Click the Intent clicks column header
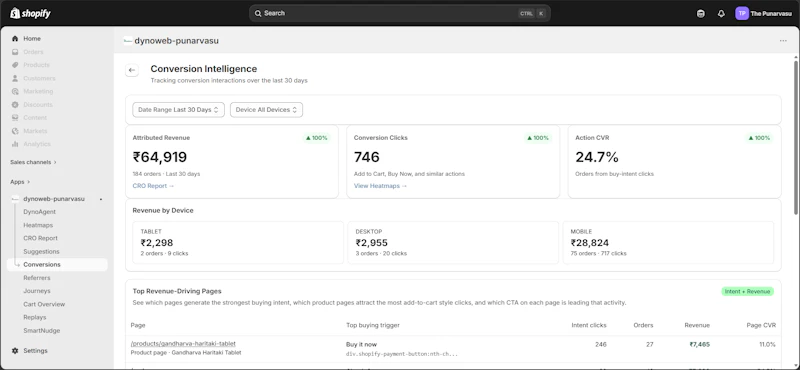This screenshot has height=370, width=800. [x=589, y=325]
